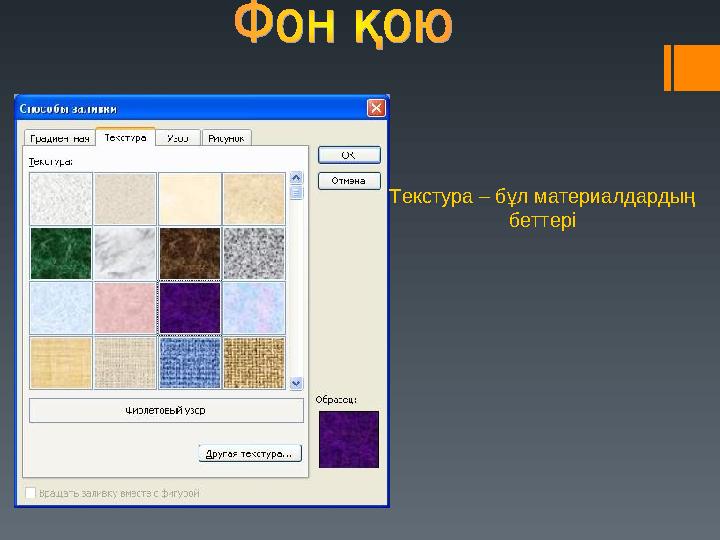Toggle rotate fill with shape checkbox
Screen dimensions: 720x540
click(x=30, y=493)
